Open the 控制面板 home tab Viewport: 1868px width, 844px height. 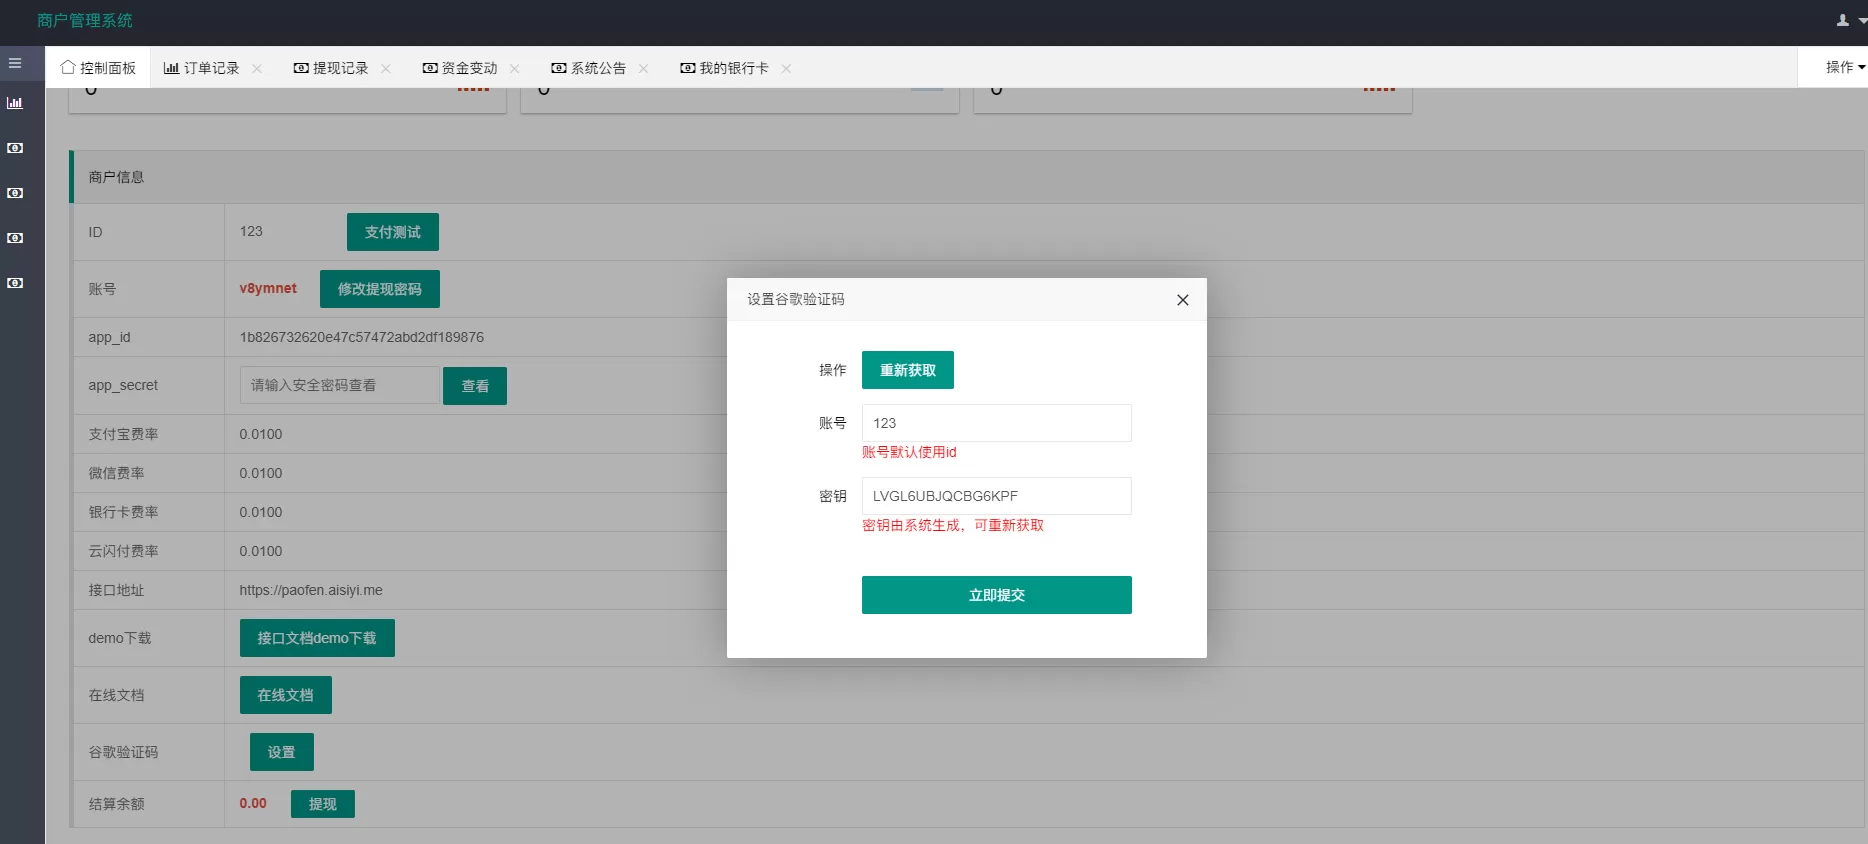click(x=98, y=68)
